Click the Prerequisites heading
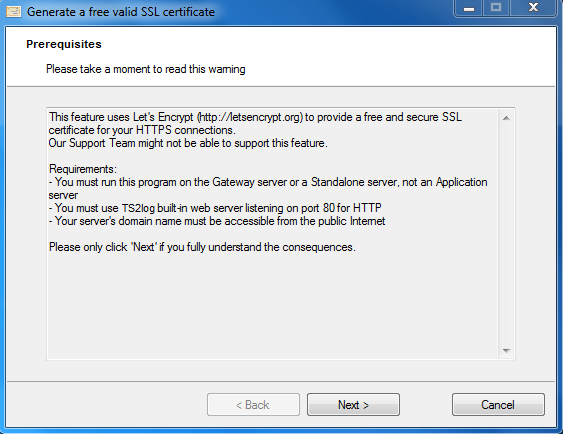Viewport: 563px width, 434px height. coord(64,44)
